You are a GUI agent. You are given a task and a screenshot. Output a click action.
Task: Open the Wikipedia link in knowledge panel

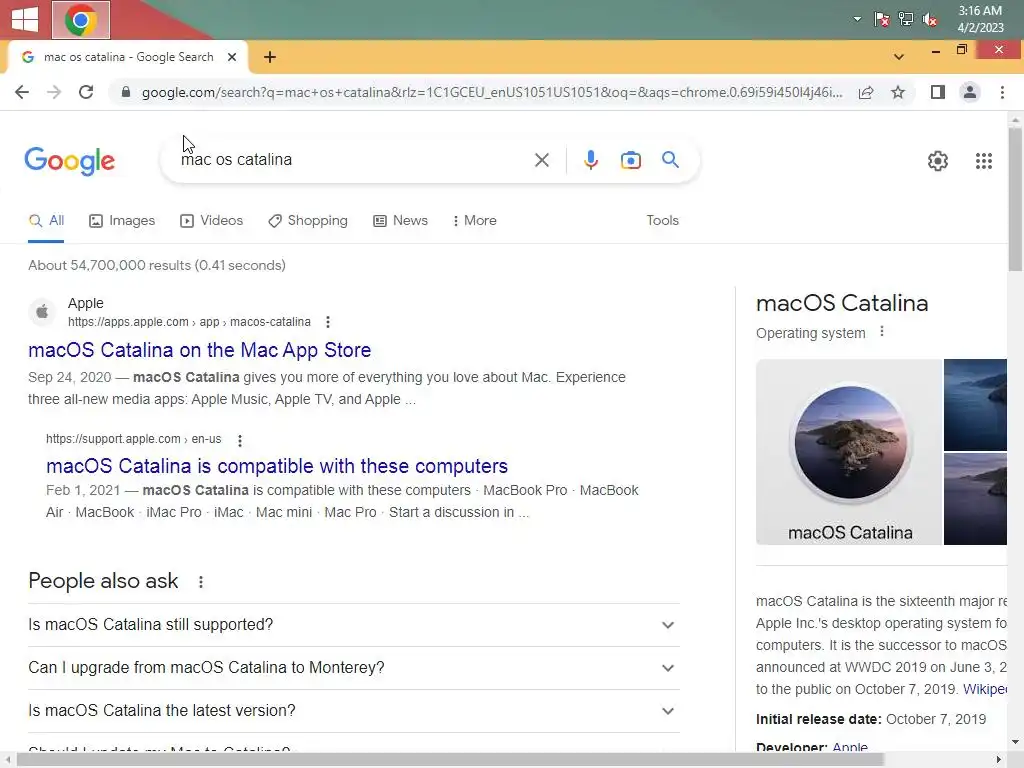(x=985, y=690)
